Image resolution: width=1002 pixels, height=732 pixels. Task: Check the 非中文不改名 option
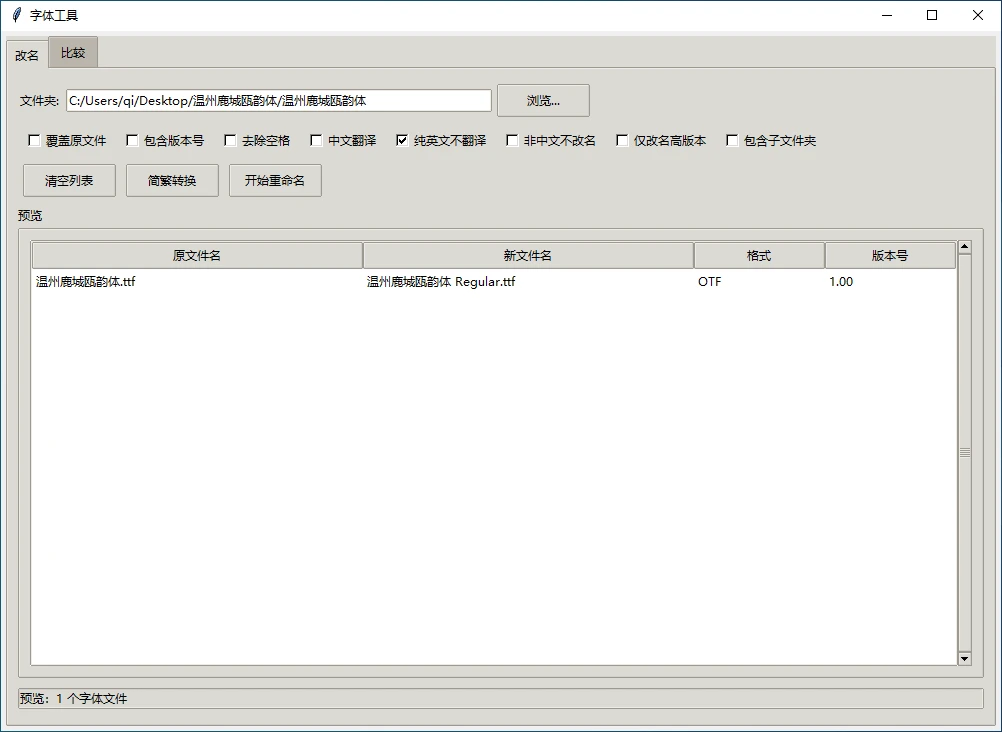[x=512, y=140]
